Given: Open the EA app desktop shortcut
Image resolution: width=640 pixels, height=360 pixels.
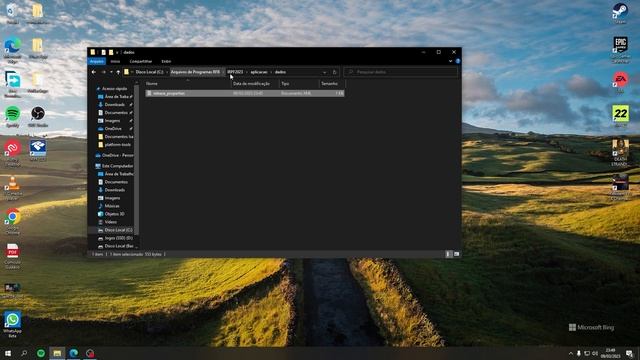Looking at the screenshot, I should tap(620, 82).
